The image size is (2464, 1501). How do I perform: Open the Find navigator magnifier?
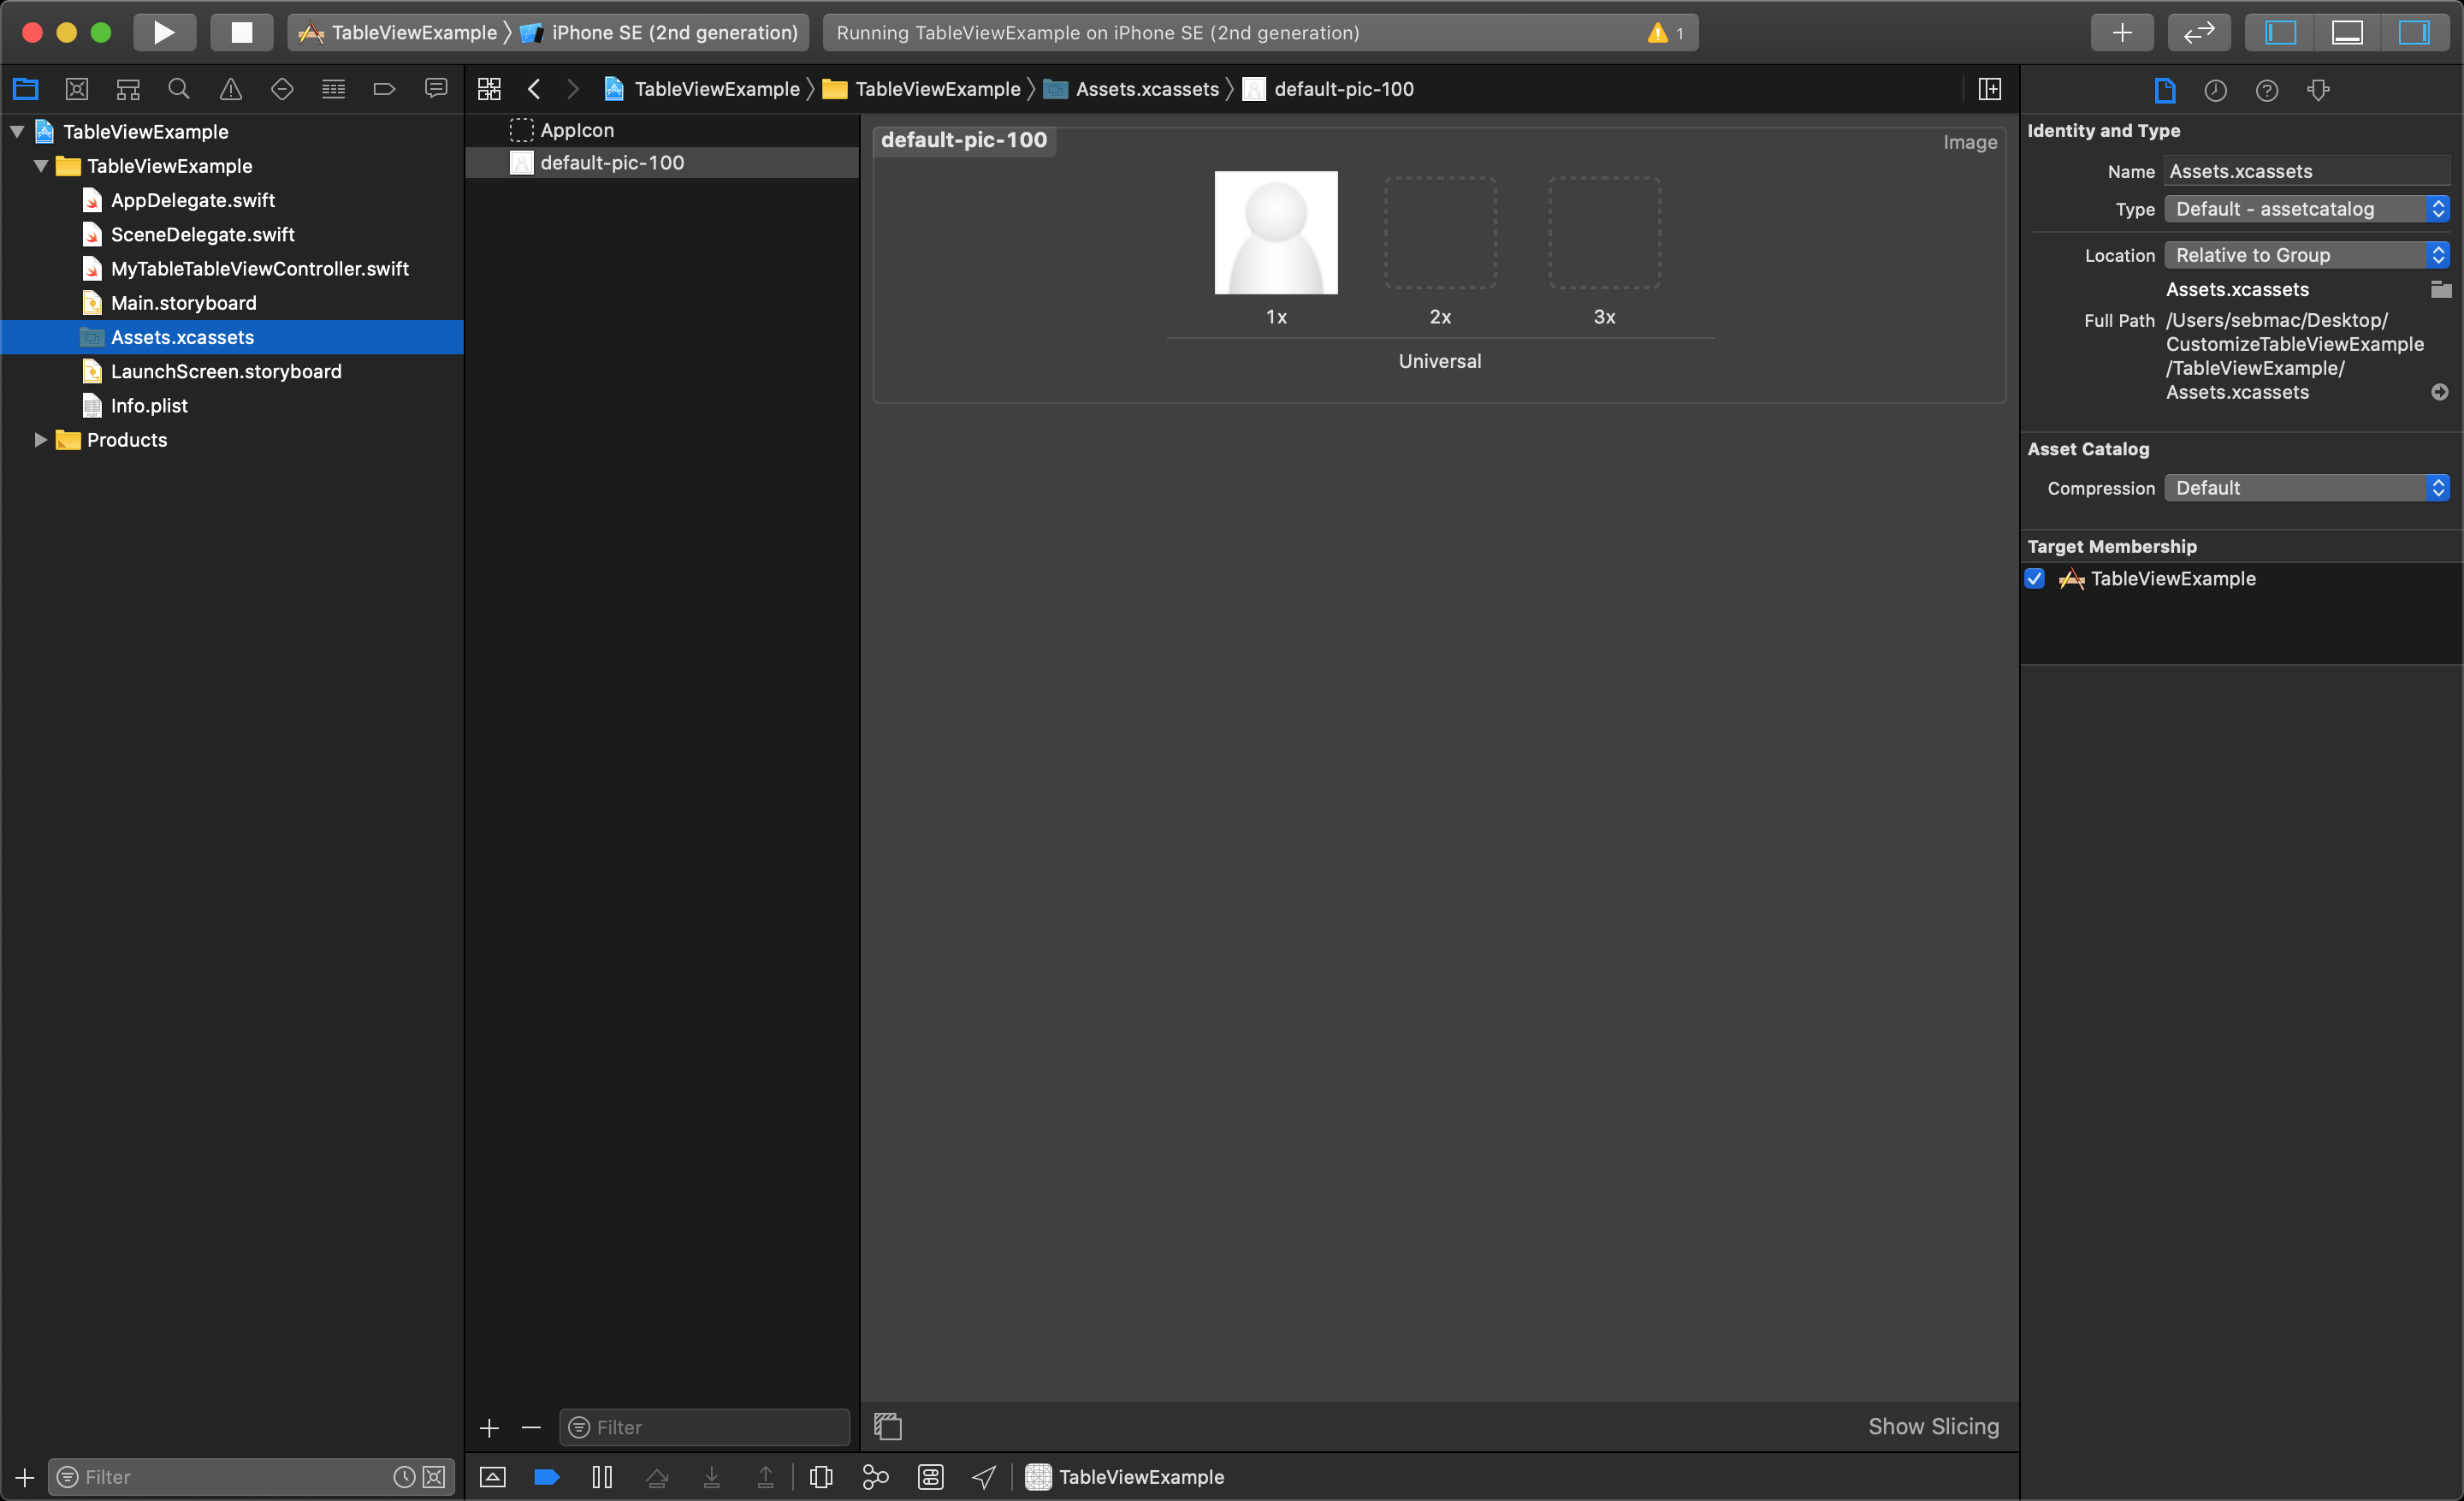pyautogui.click(x=179, y=89)
